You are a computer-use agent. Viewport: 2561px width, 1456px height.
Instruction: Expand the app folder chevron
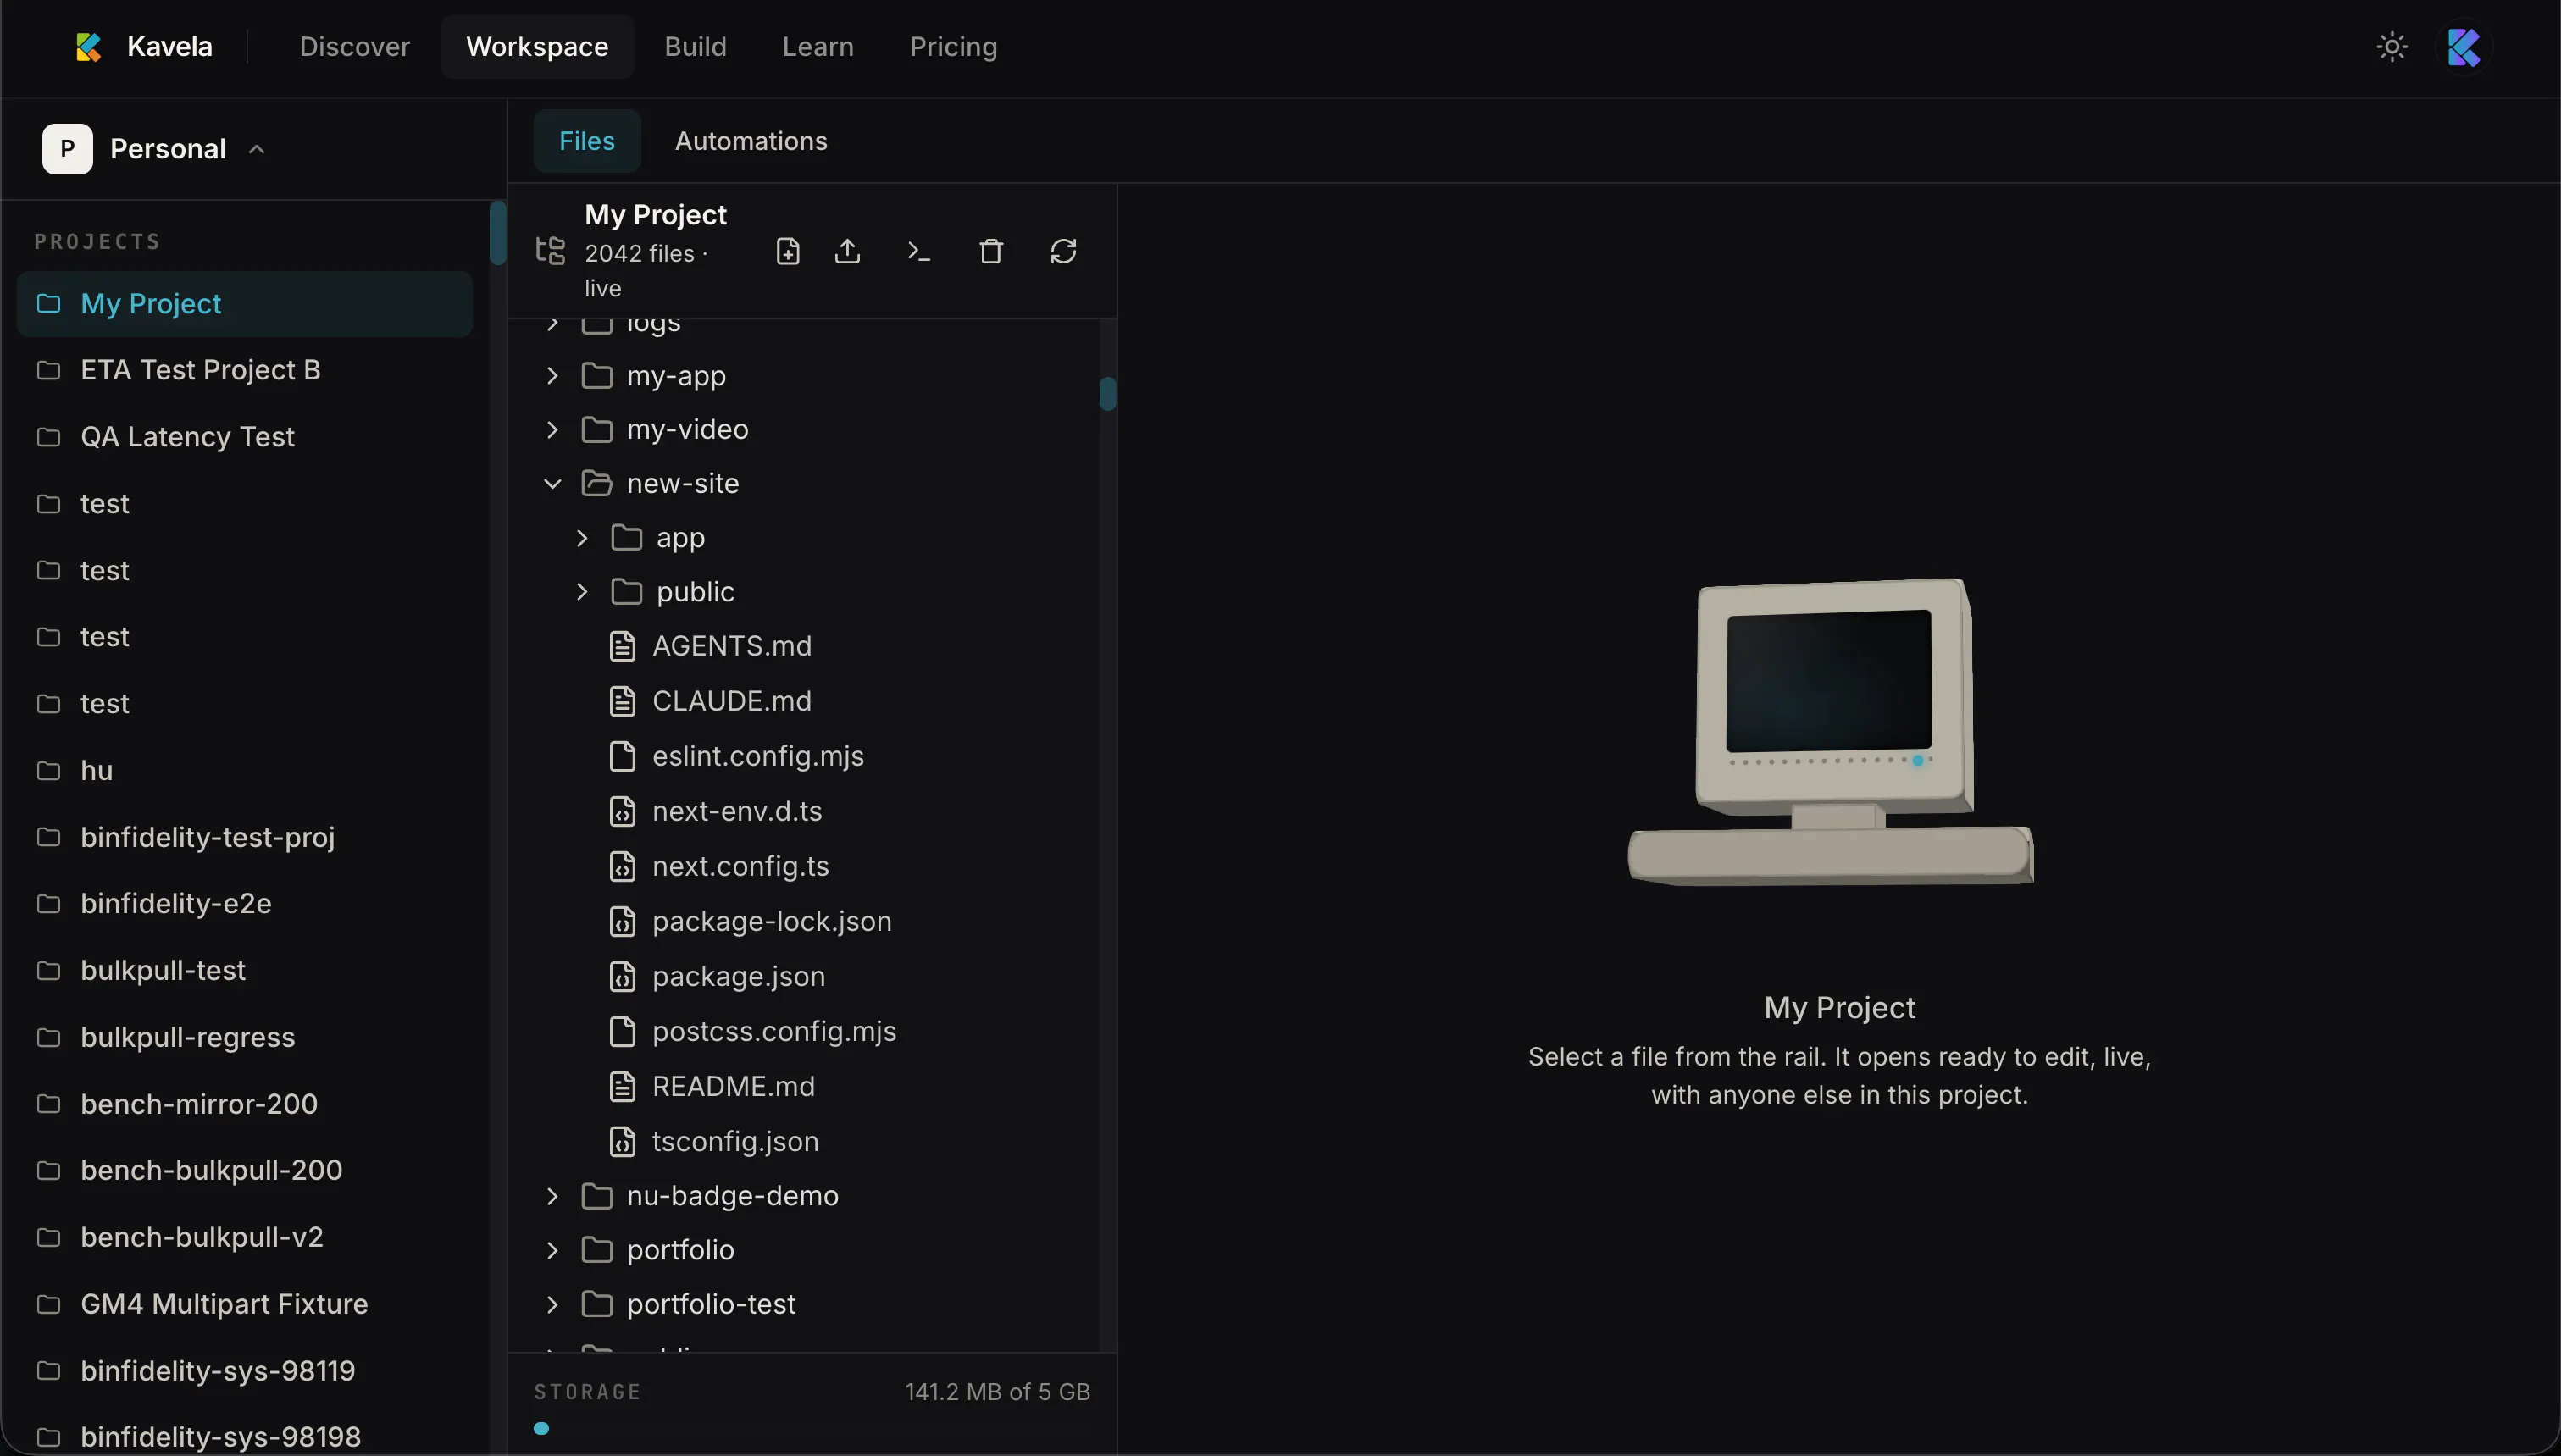point(582,538)
